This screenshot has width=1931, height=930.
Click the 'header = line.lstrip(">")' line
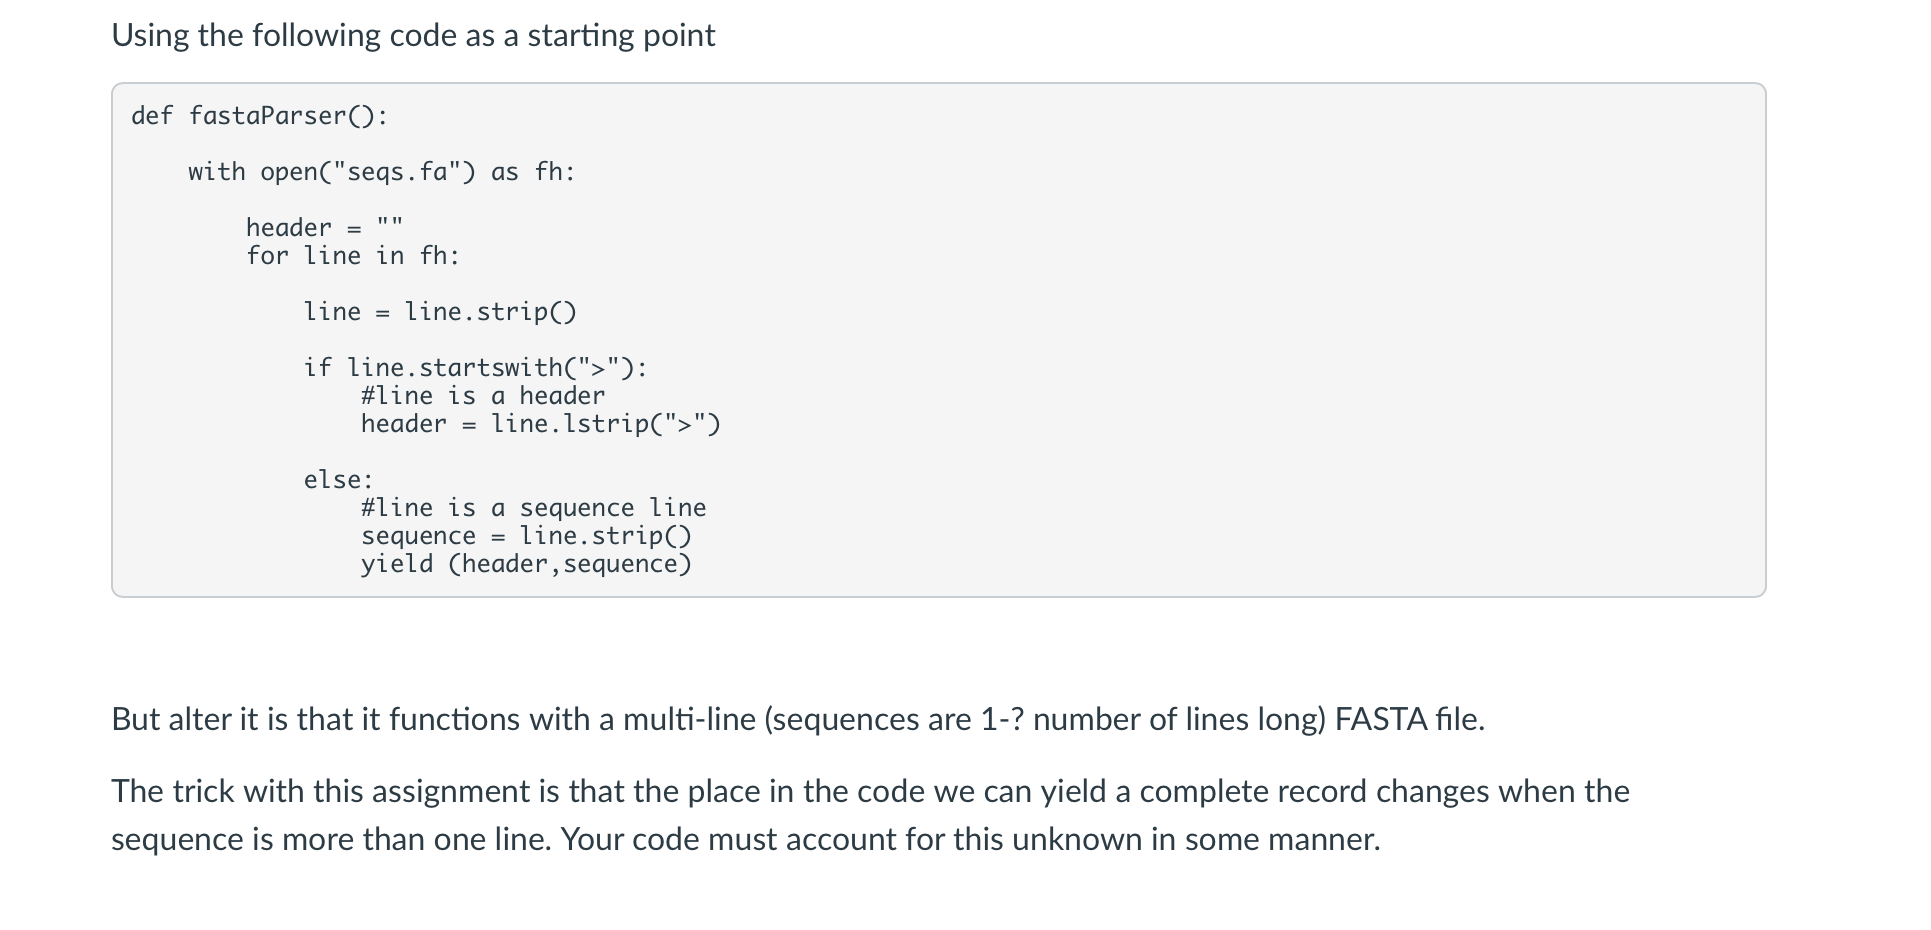point(540,424)
